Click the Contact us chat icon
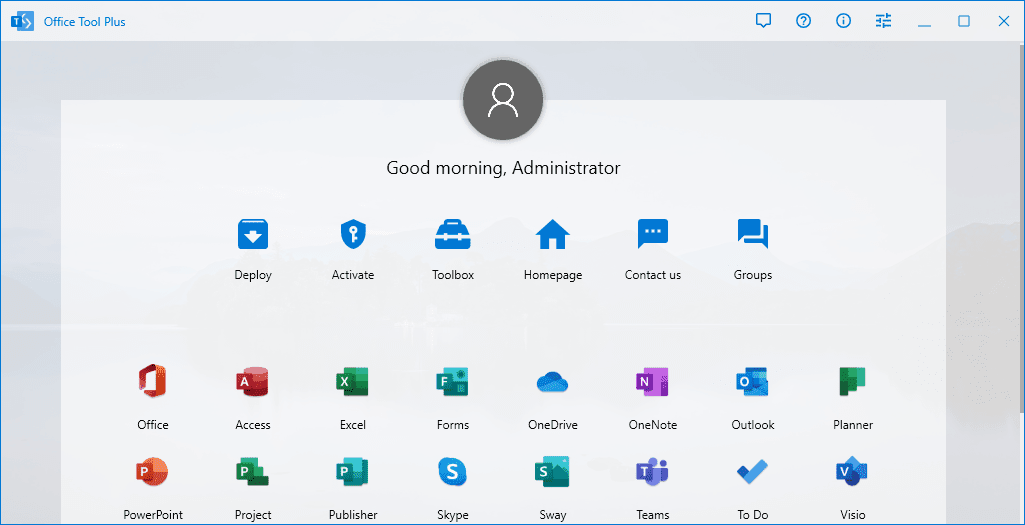This screenshot has height=525, width=1025. [653, 235]
